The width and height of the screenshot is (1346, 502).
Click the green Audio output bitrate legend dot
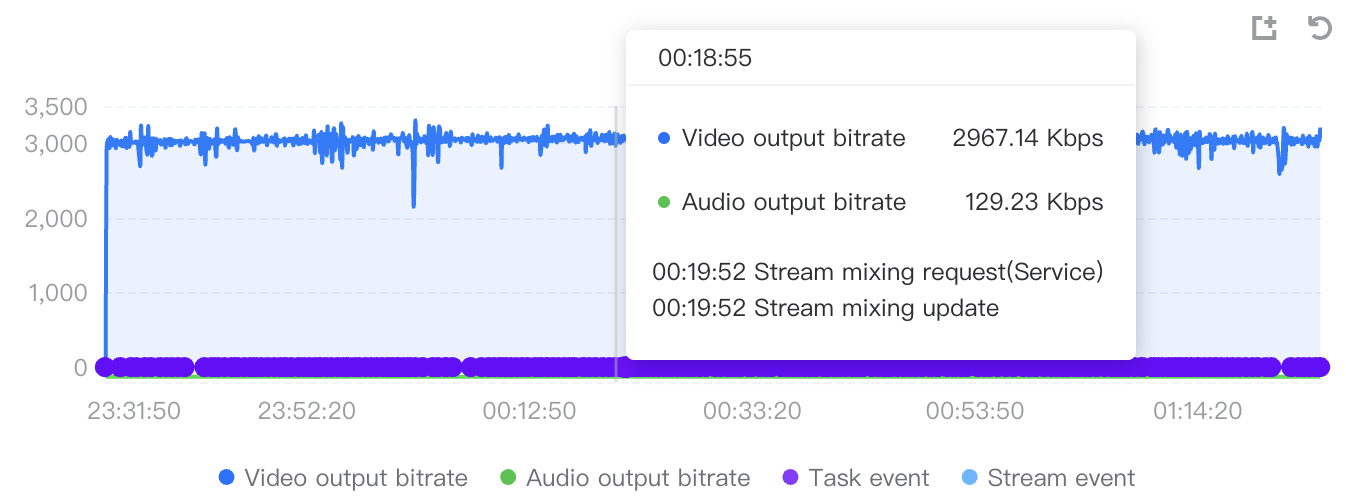[x=508, y=478]
